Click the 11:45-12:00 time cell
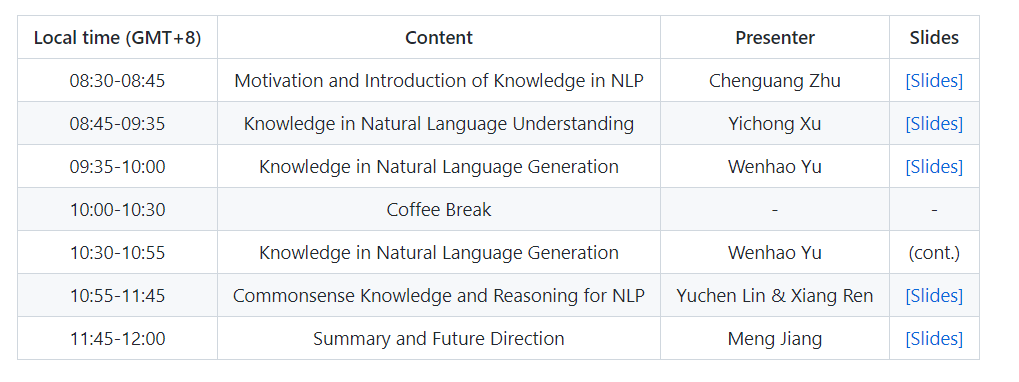The image size is (1019, 382). coord(118,338)
